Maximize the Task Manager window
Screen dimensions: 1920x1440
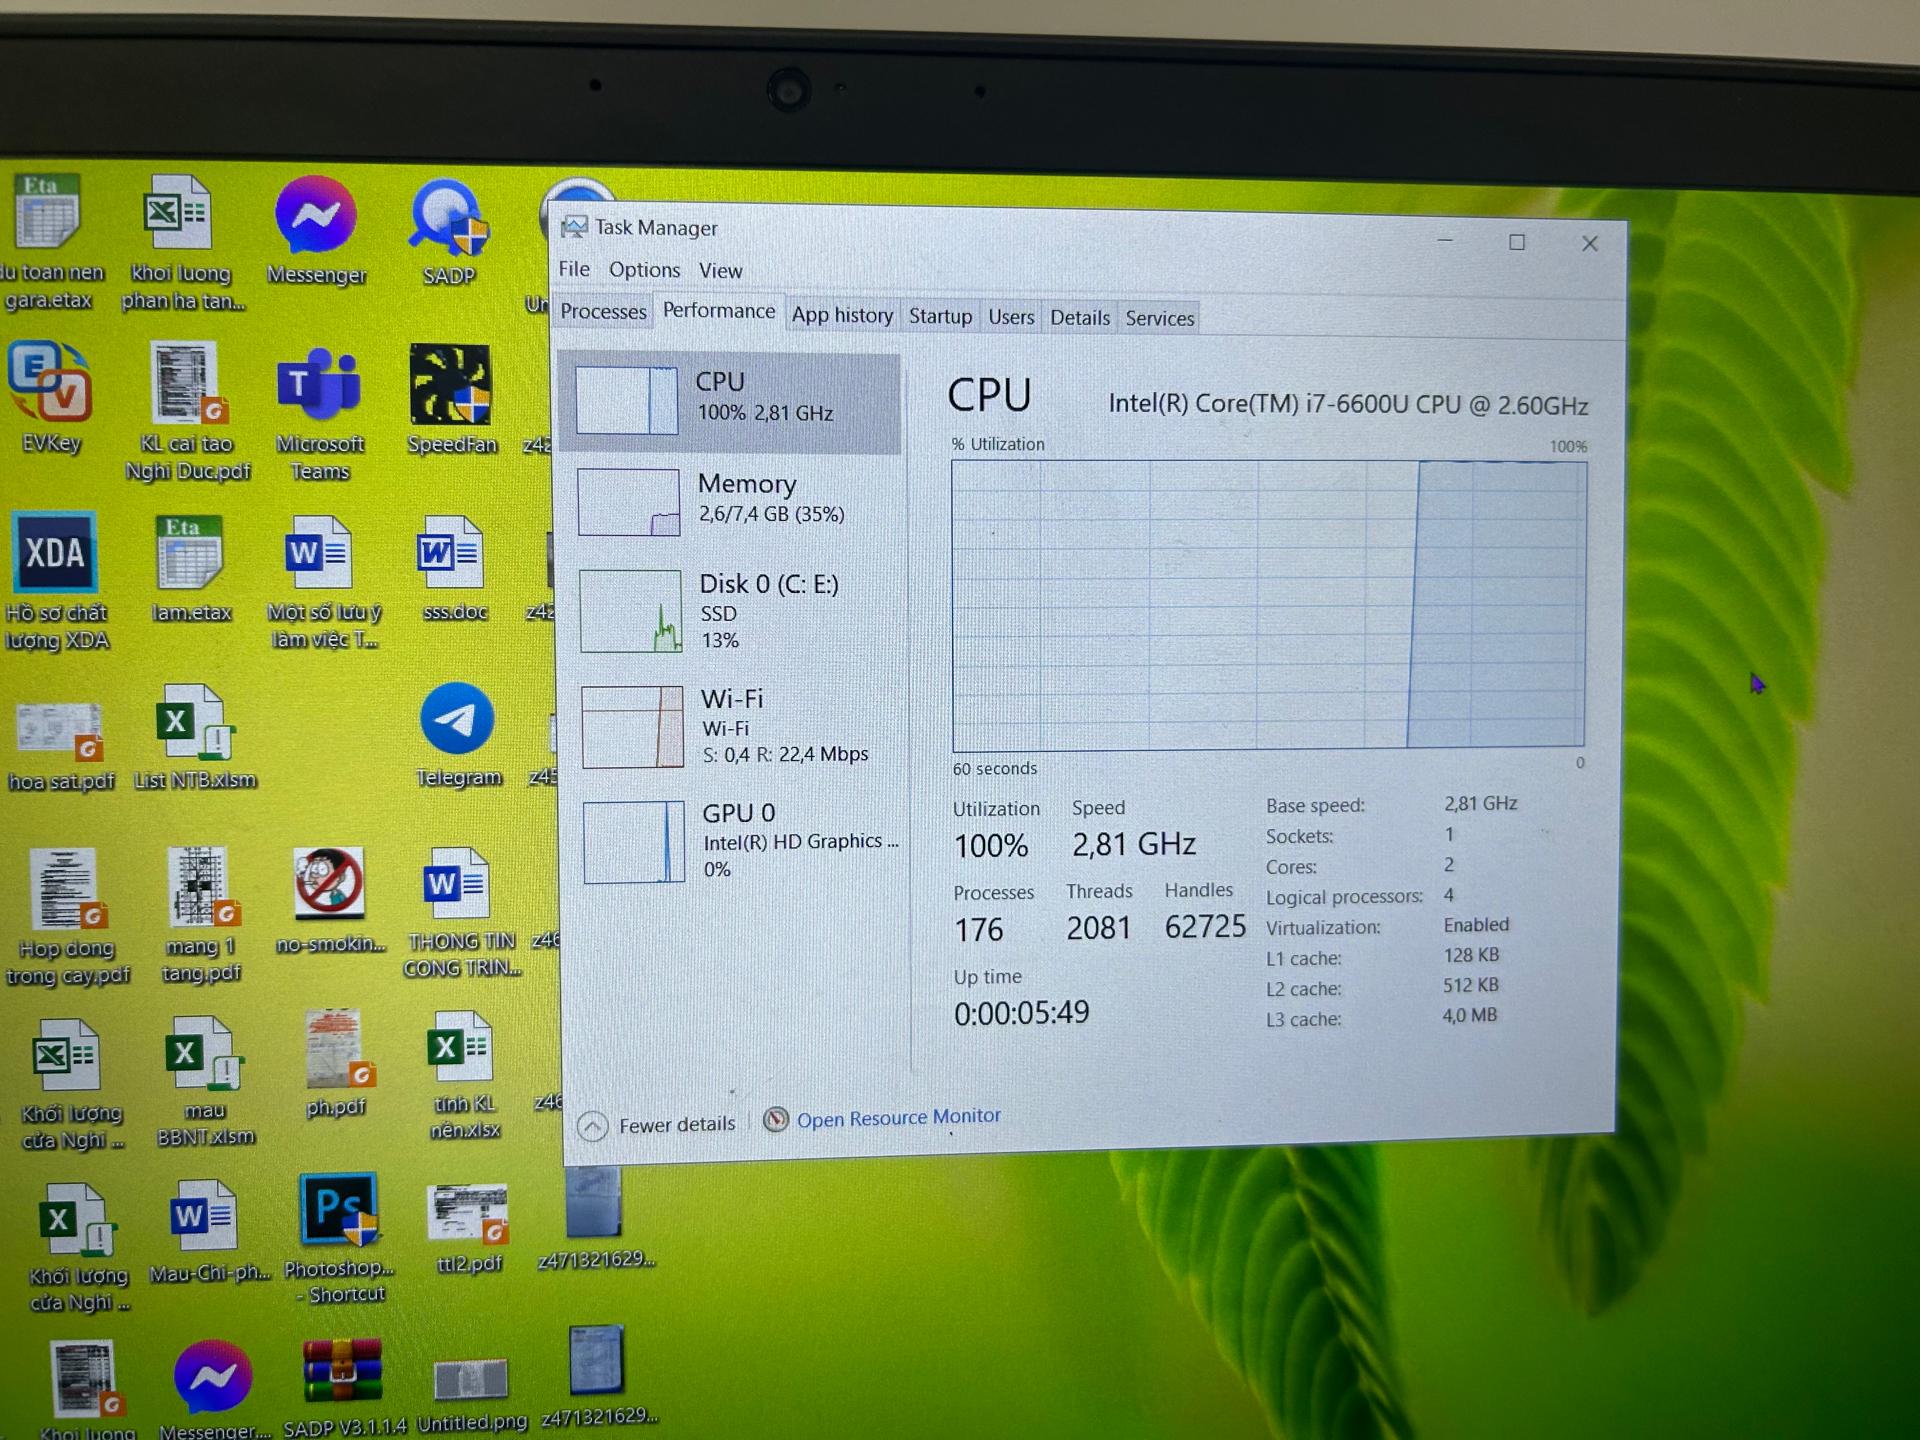point(1517,242)
